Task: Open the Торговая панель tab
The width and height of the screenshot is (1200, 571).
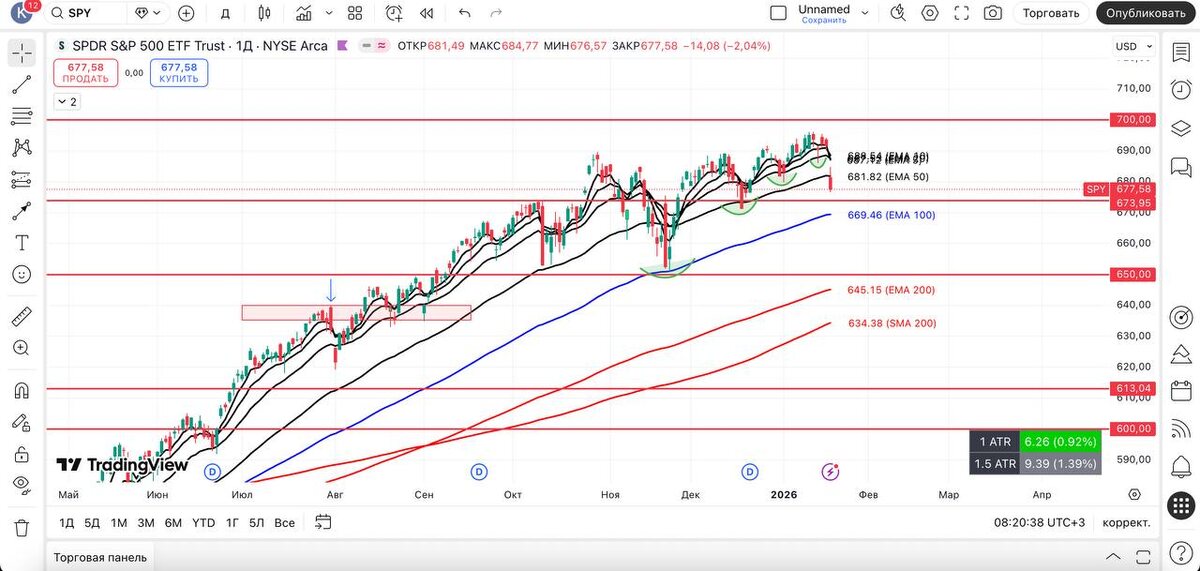Action: coord(100,557)
